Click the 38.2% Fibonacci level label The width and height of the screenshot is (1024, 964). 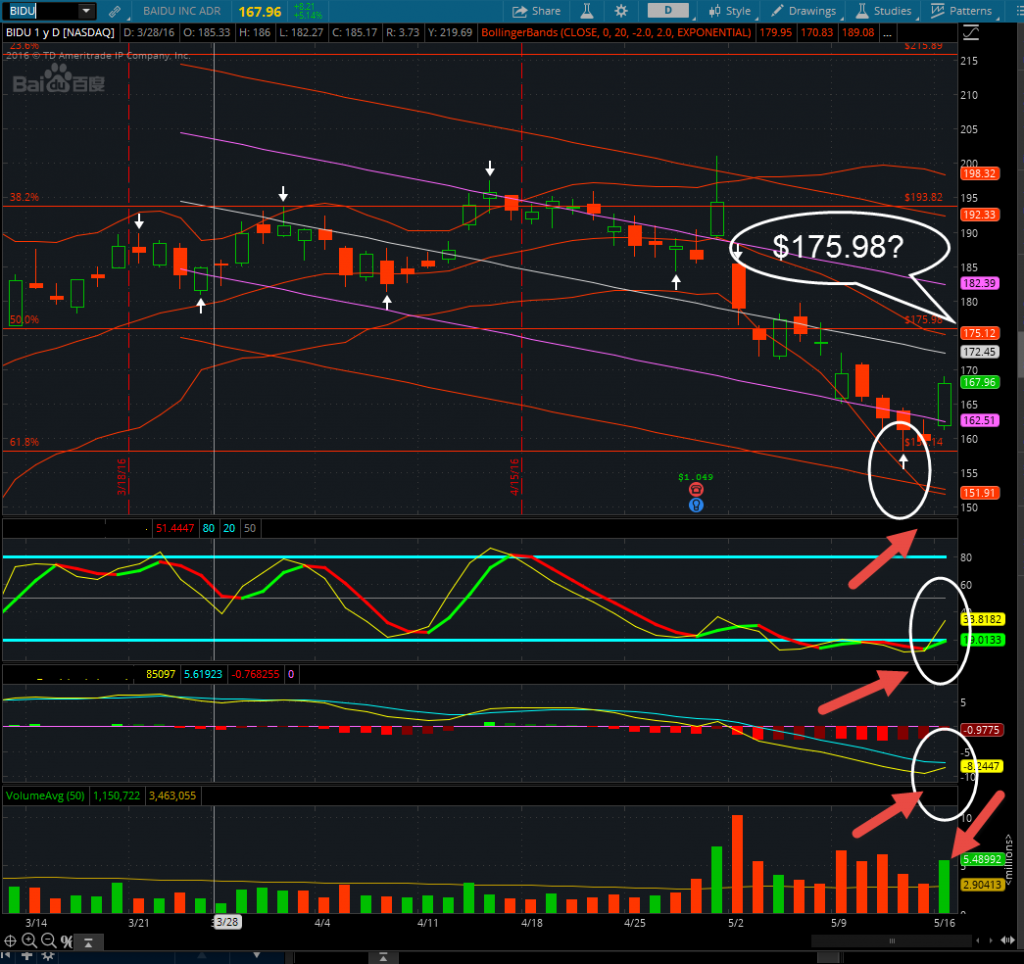[x=24, y=197]
